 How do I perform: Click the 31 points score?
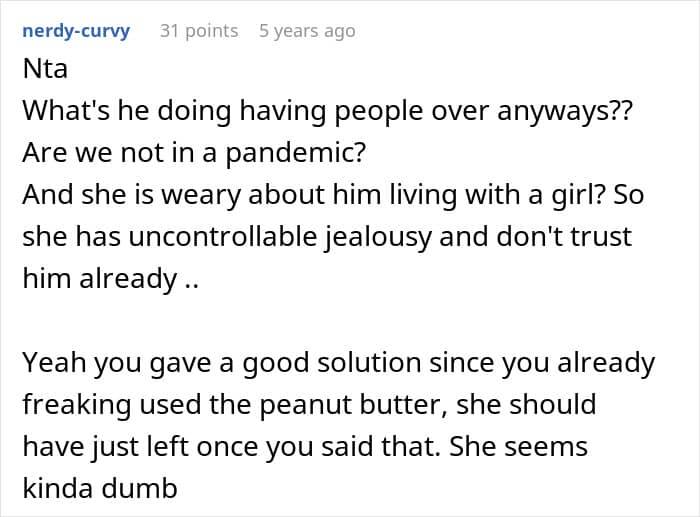[199, 31]
